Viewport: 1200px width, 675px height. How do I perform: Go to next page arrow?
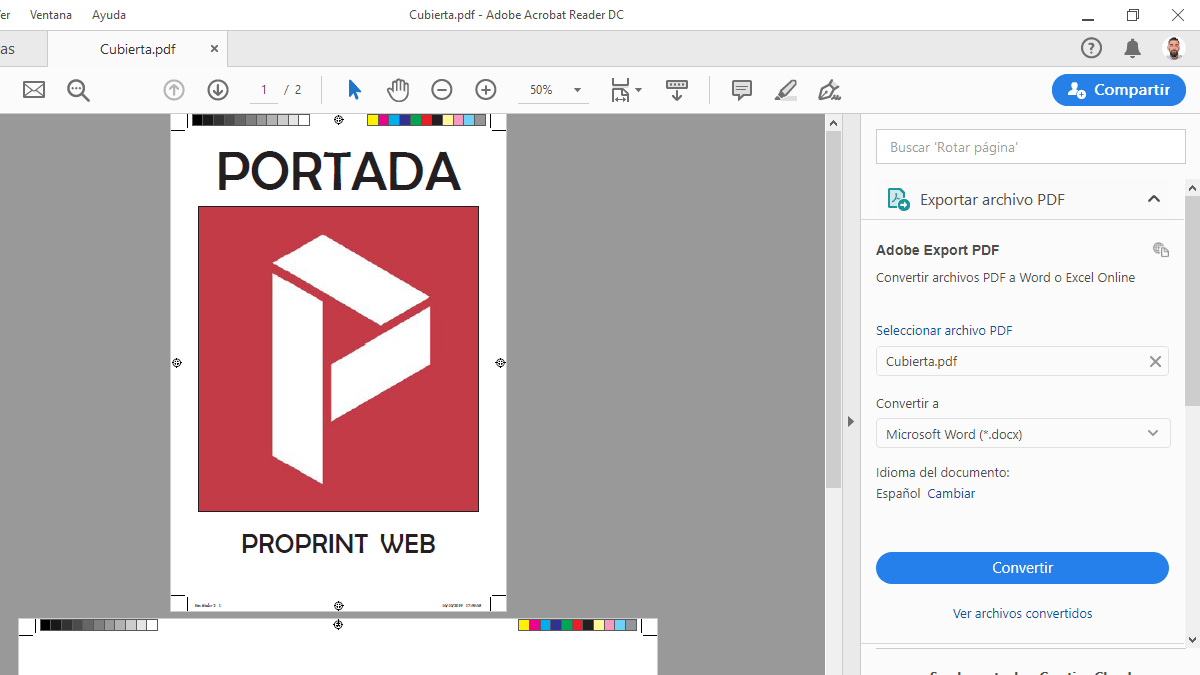tap(218, 90)
